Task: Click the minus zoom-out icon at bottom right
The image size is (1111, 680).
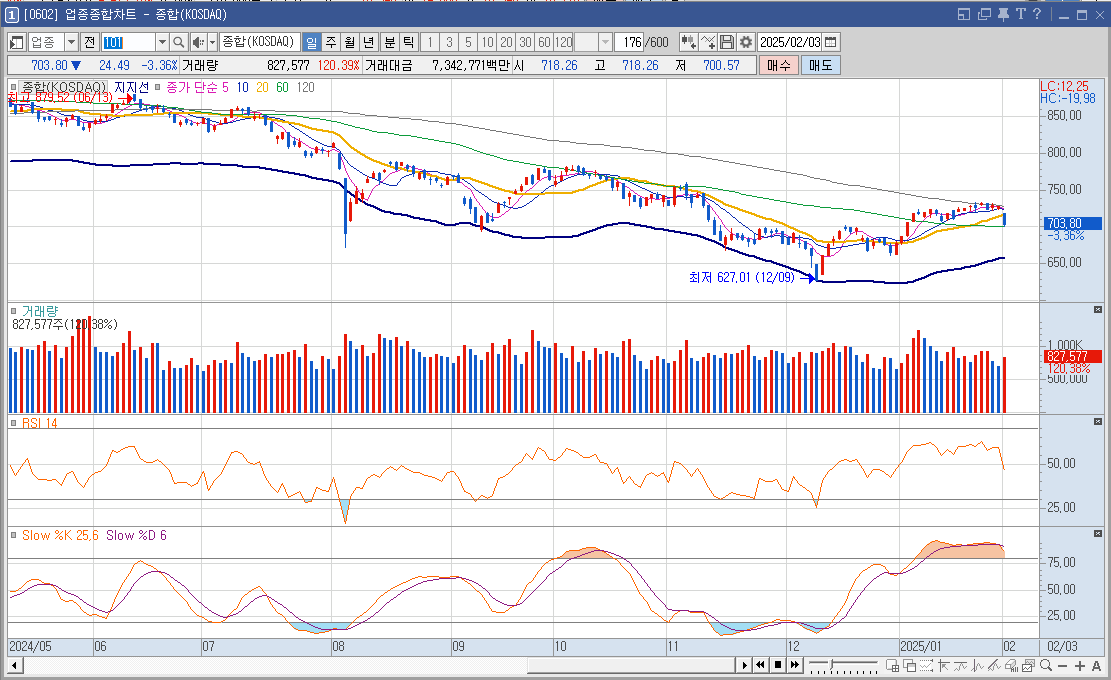Action: [1062, 666]
